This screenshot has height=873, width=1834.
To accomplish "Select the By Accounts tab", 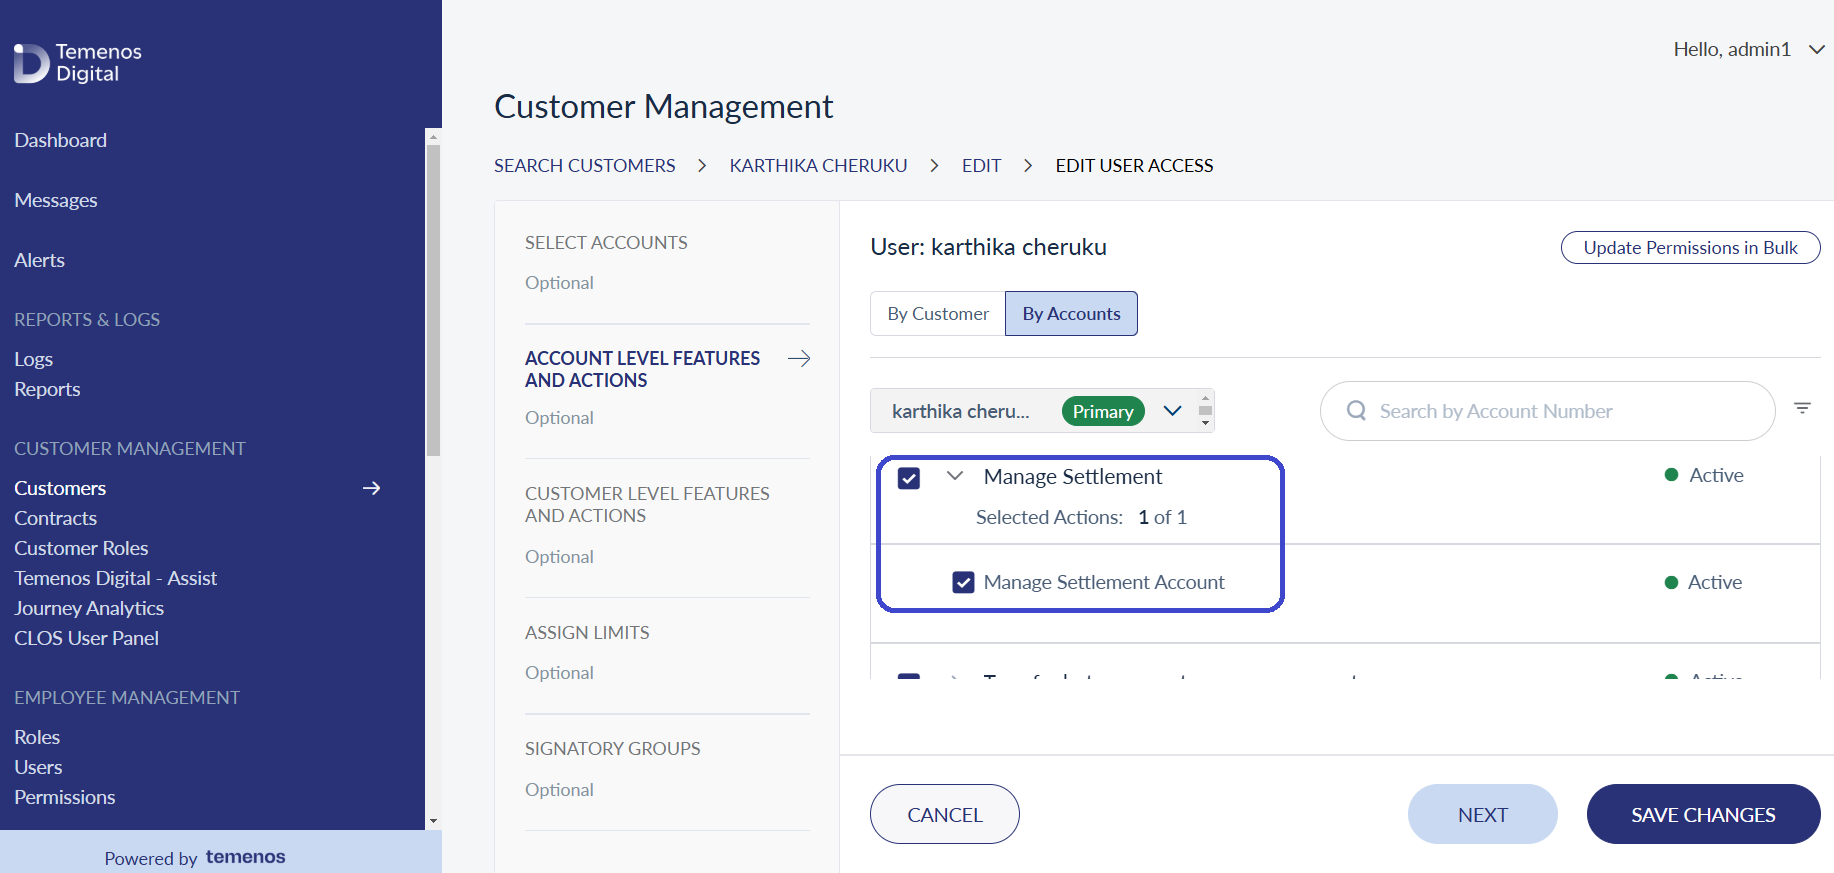I will click(1071, 314).
